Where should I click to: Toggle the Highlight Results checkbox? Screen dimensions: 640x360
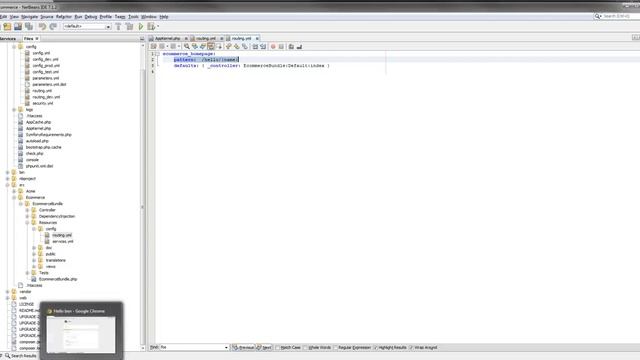click(x=376, y=348)
